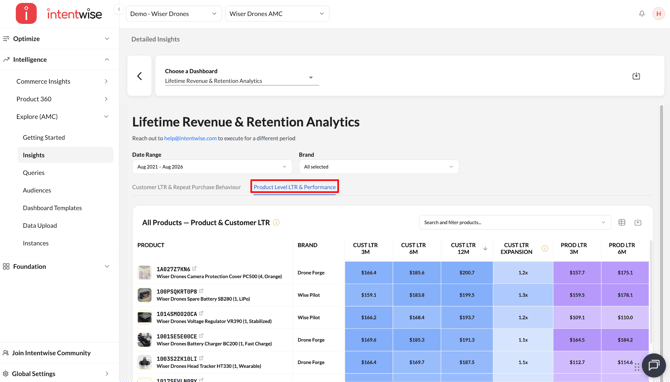670x382 pixels.
Task: Expand the Foundation section
Action: pyautogui.click(x=106, y=266)
